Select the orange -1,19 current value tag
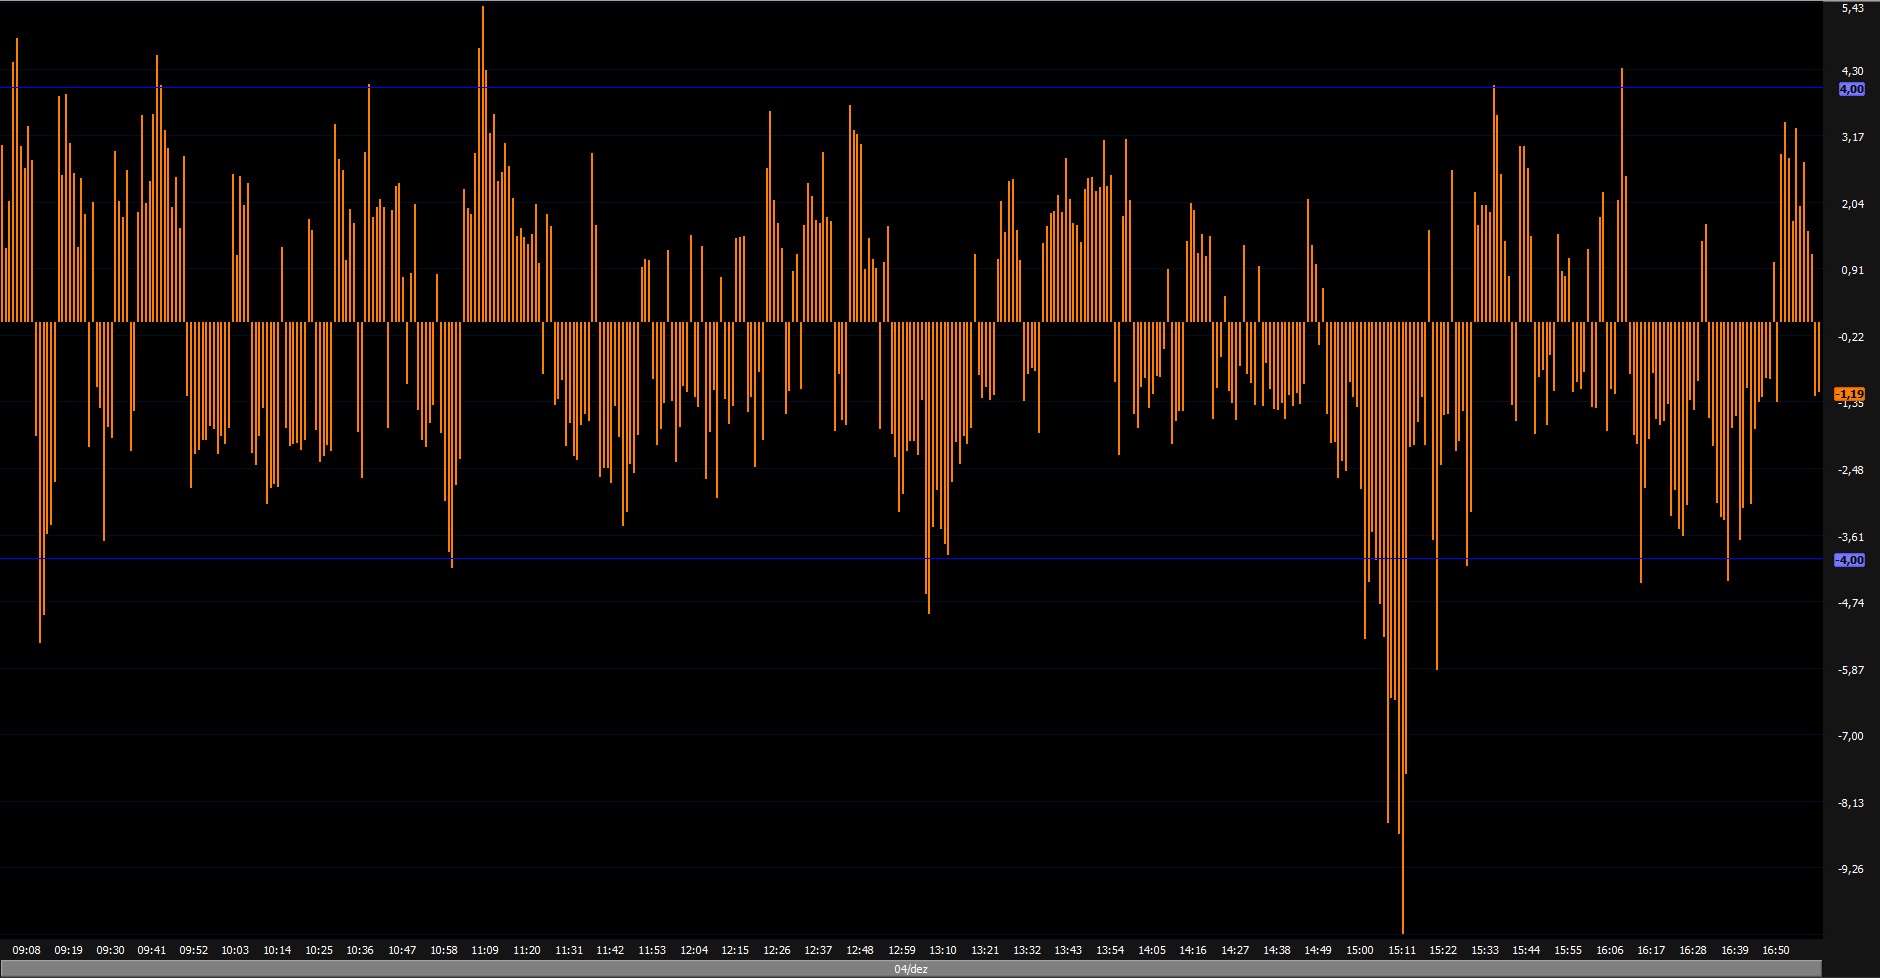The width and height of the screenshot is (1880, 978). point(1850,394)
